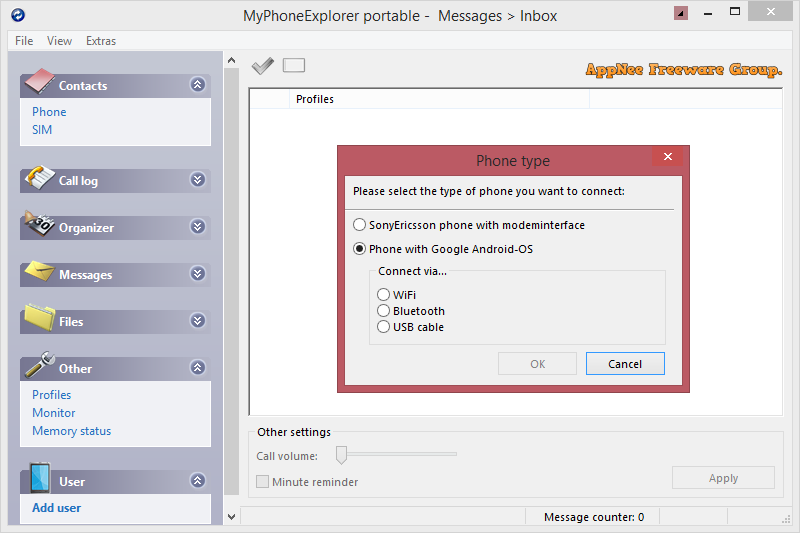Click the sidebar scrollbar down arrow
This screenshot has height=533, width=800.
tap(232, 517)
